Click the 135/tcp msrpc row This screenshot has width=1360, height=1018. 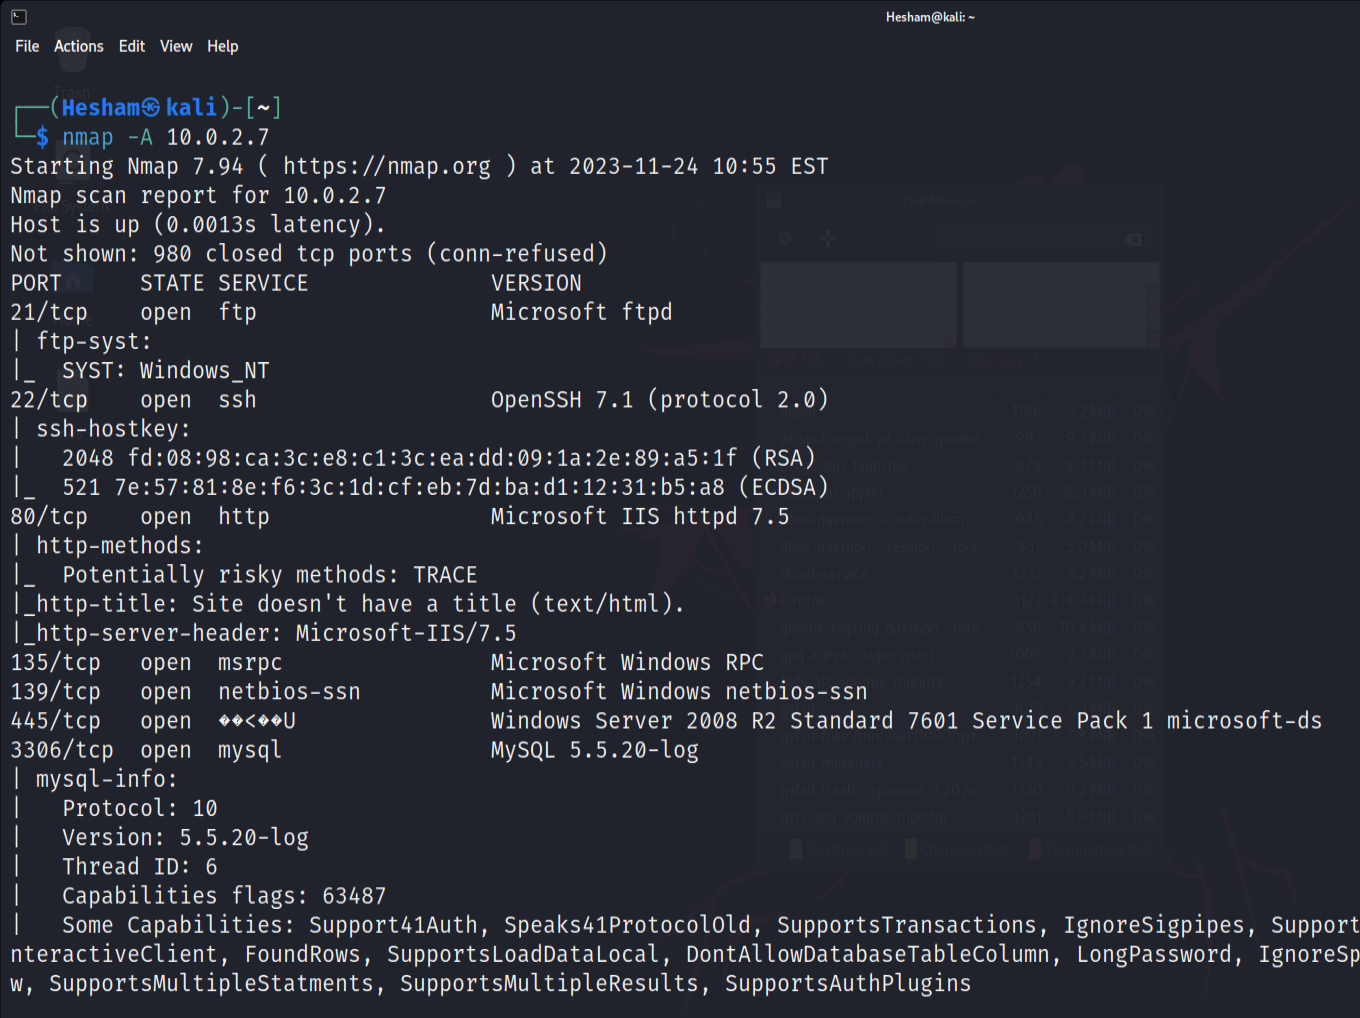(387, 662)
